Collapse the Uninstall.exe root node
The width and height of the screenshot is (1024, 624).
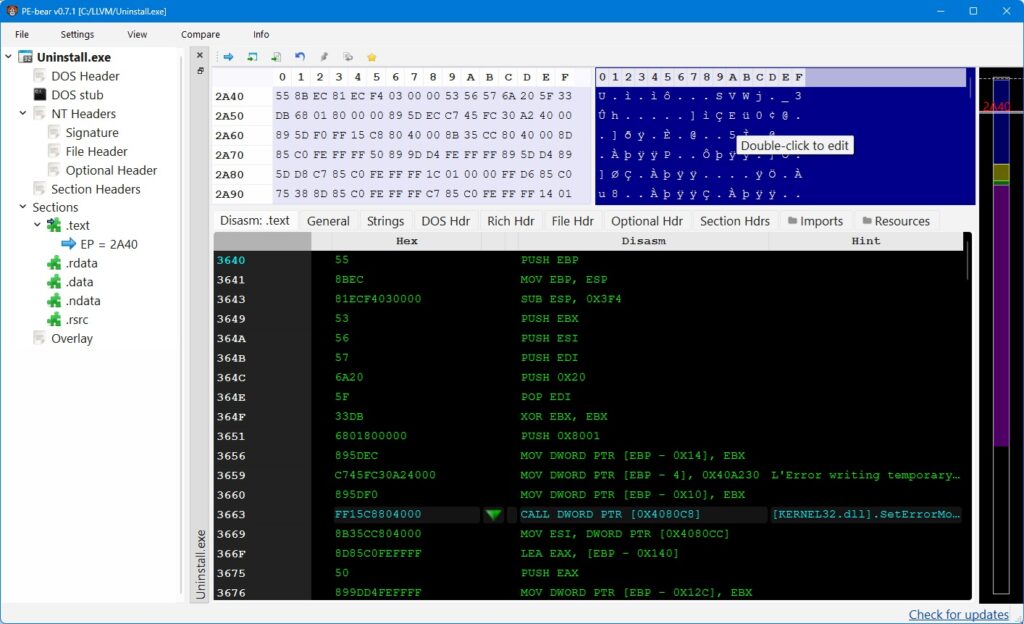(x=9, y=57)
